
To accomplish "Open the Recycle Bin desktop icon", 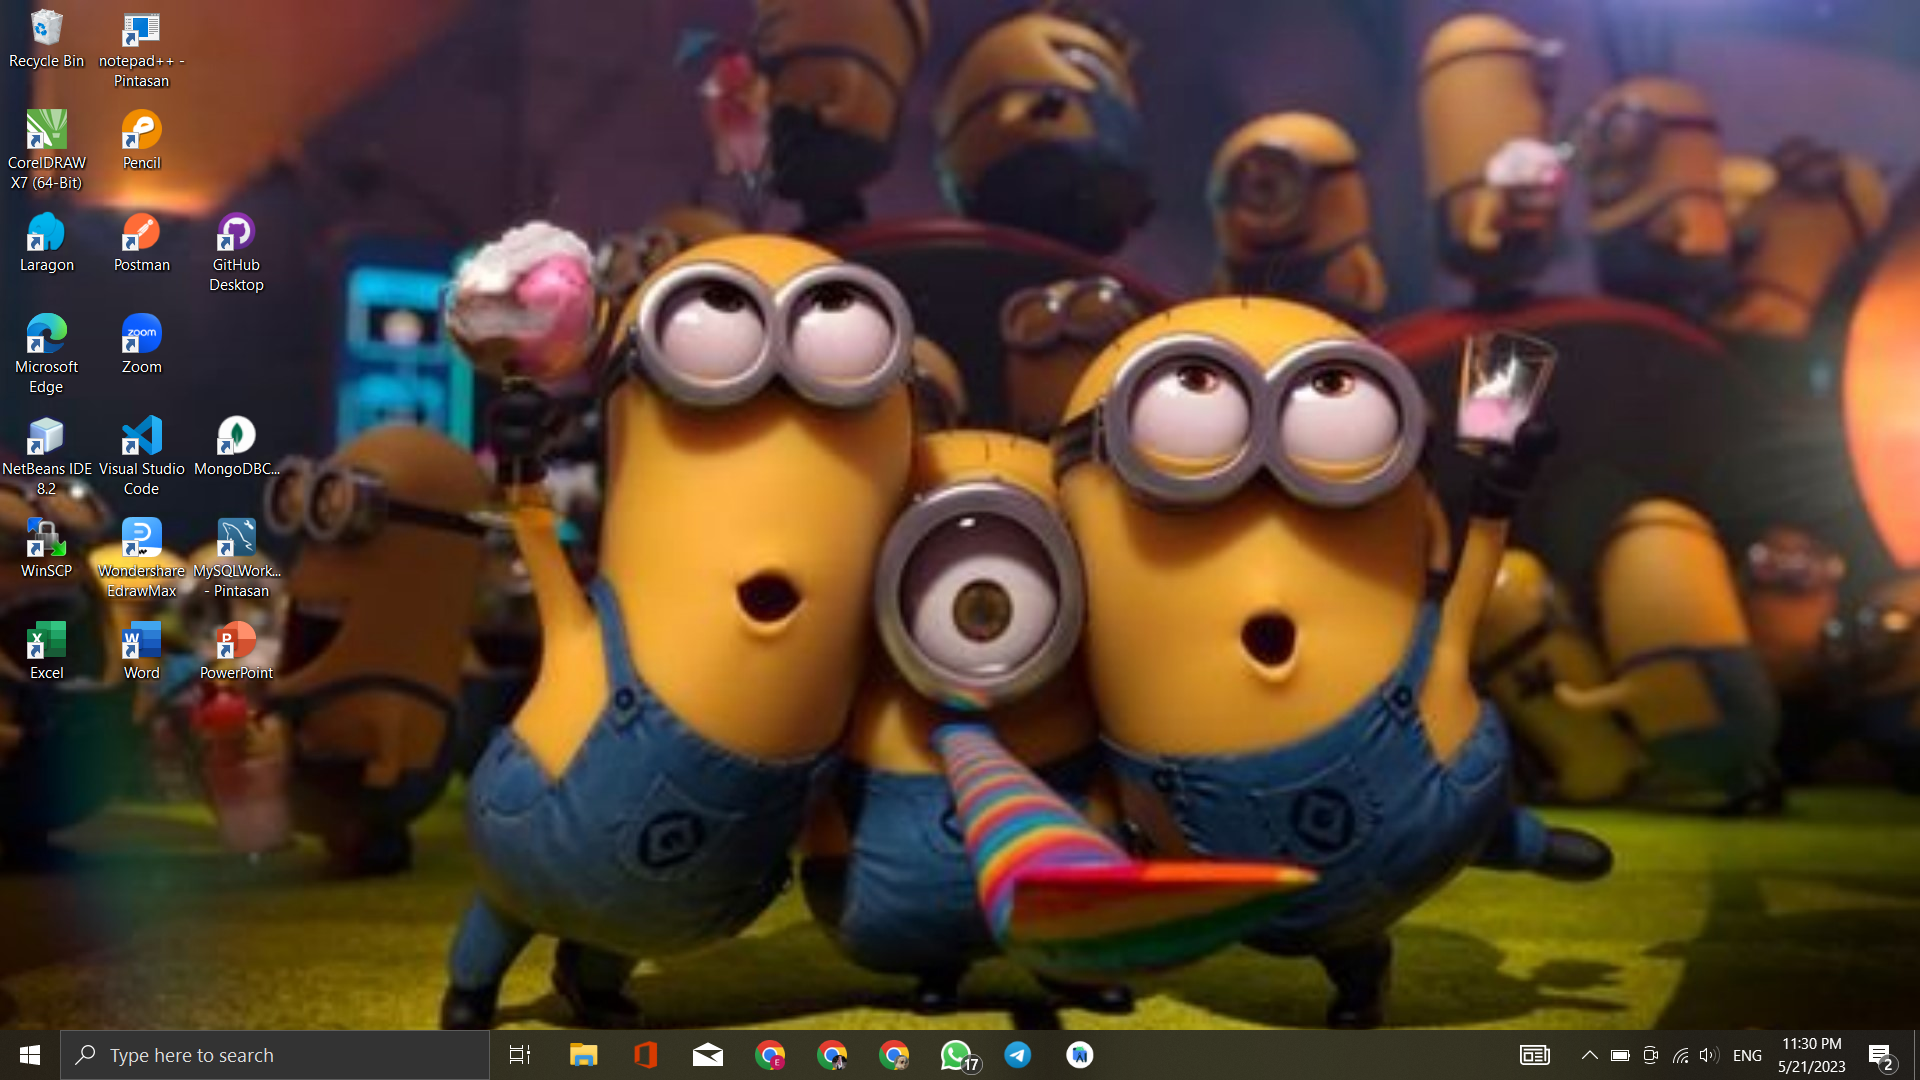I will pyautogui.click(x=46, y=40).
